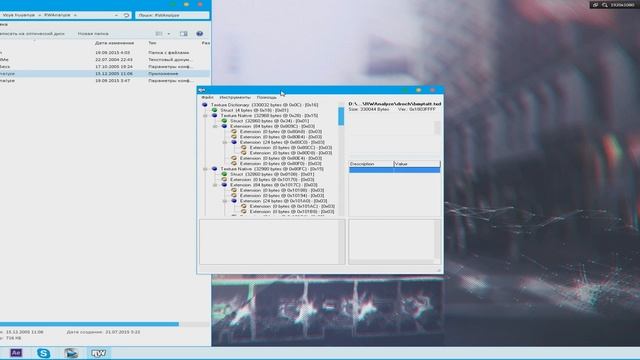Click the Explorer help question mark icon
Image resolution: width=640 pixels, height=360 pixels.
(200, 34)
